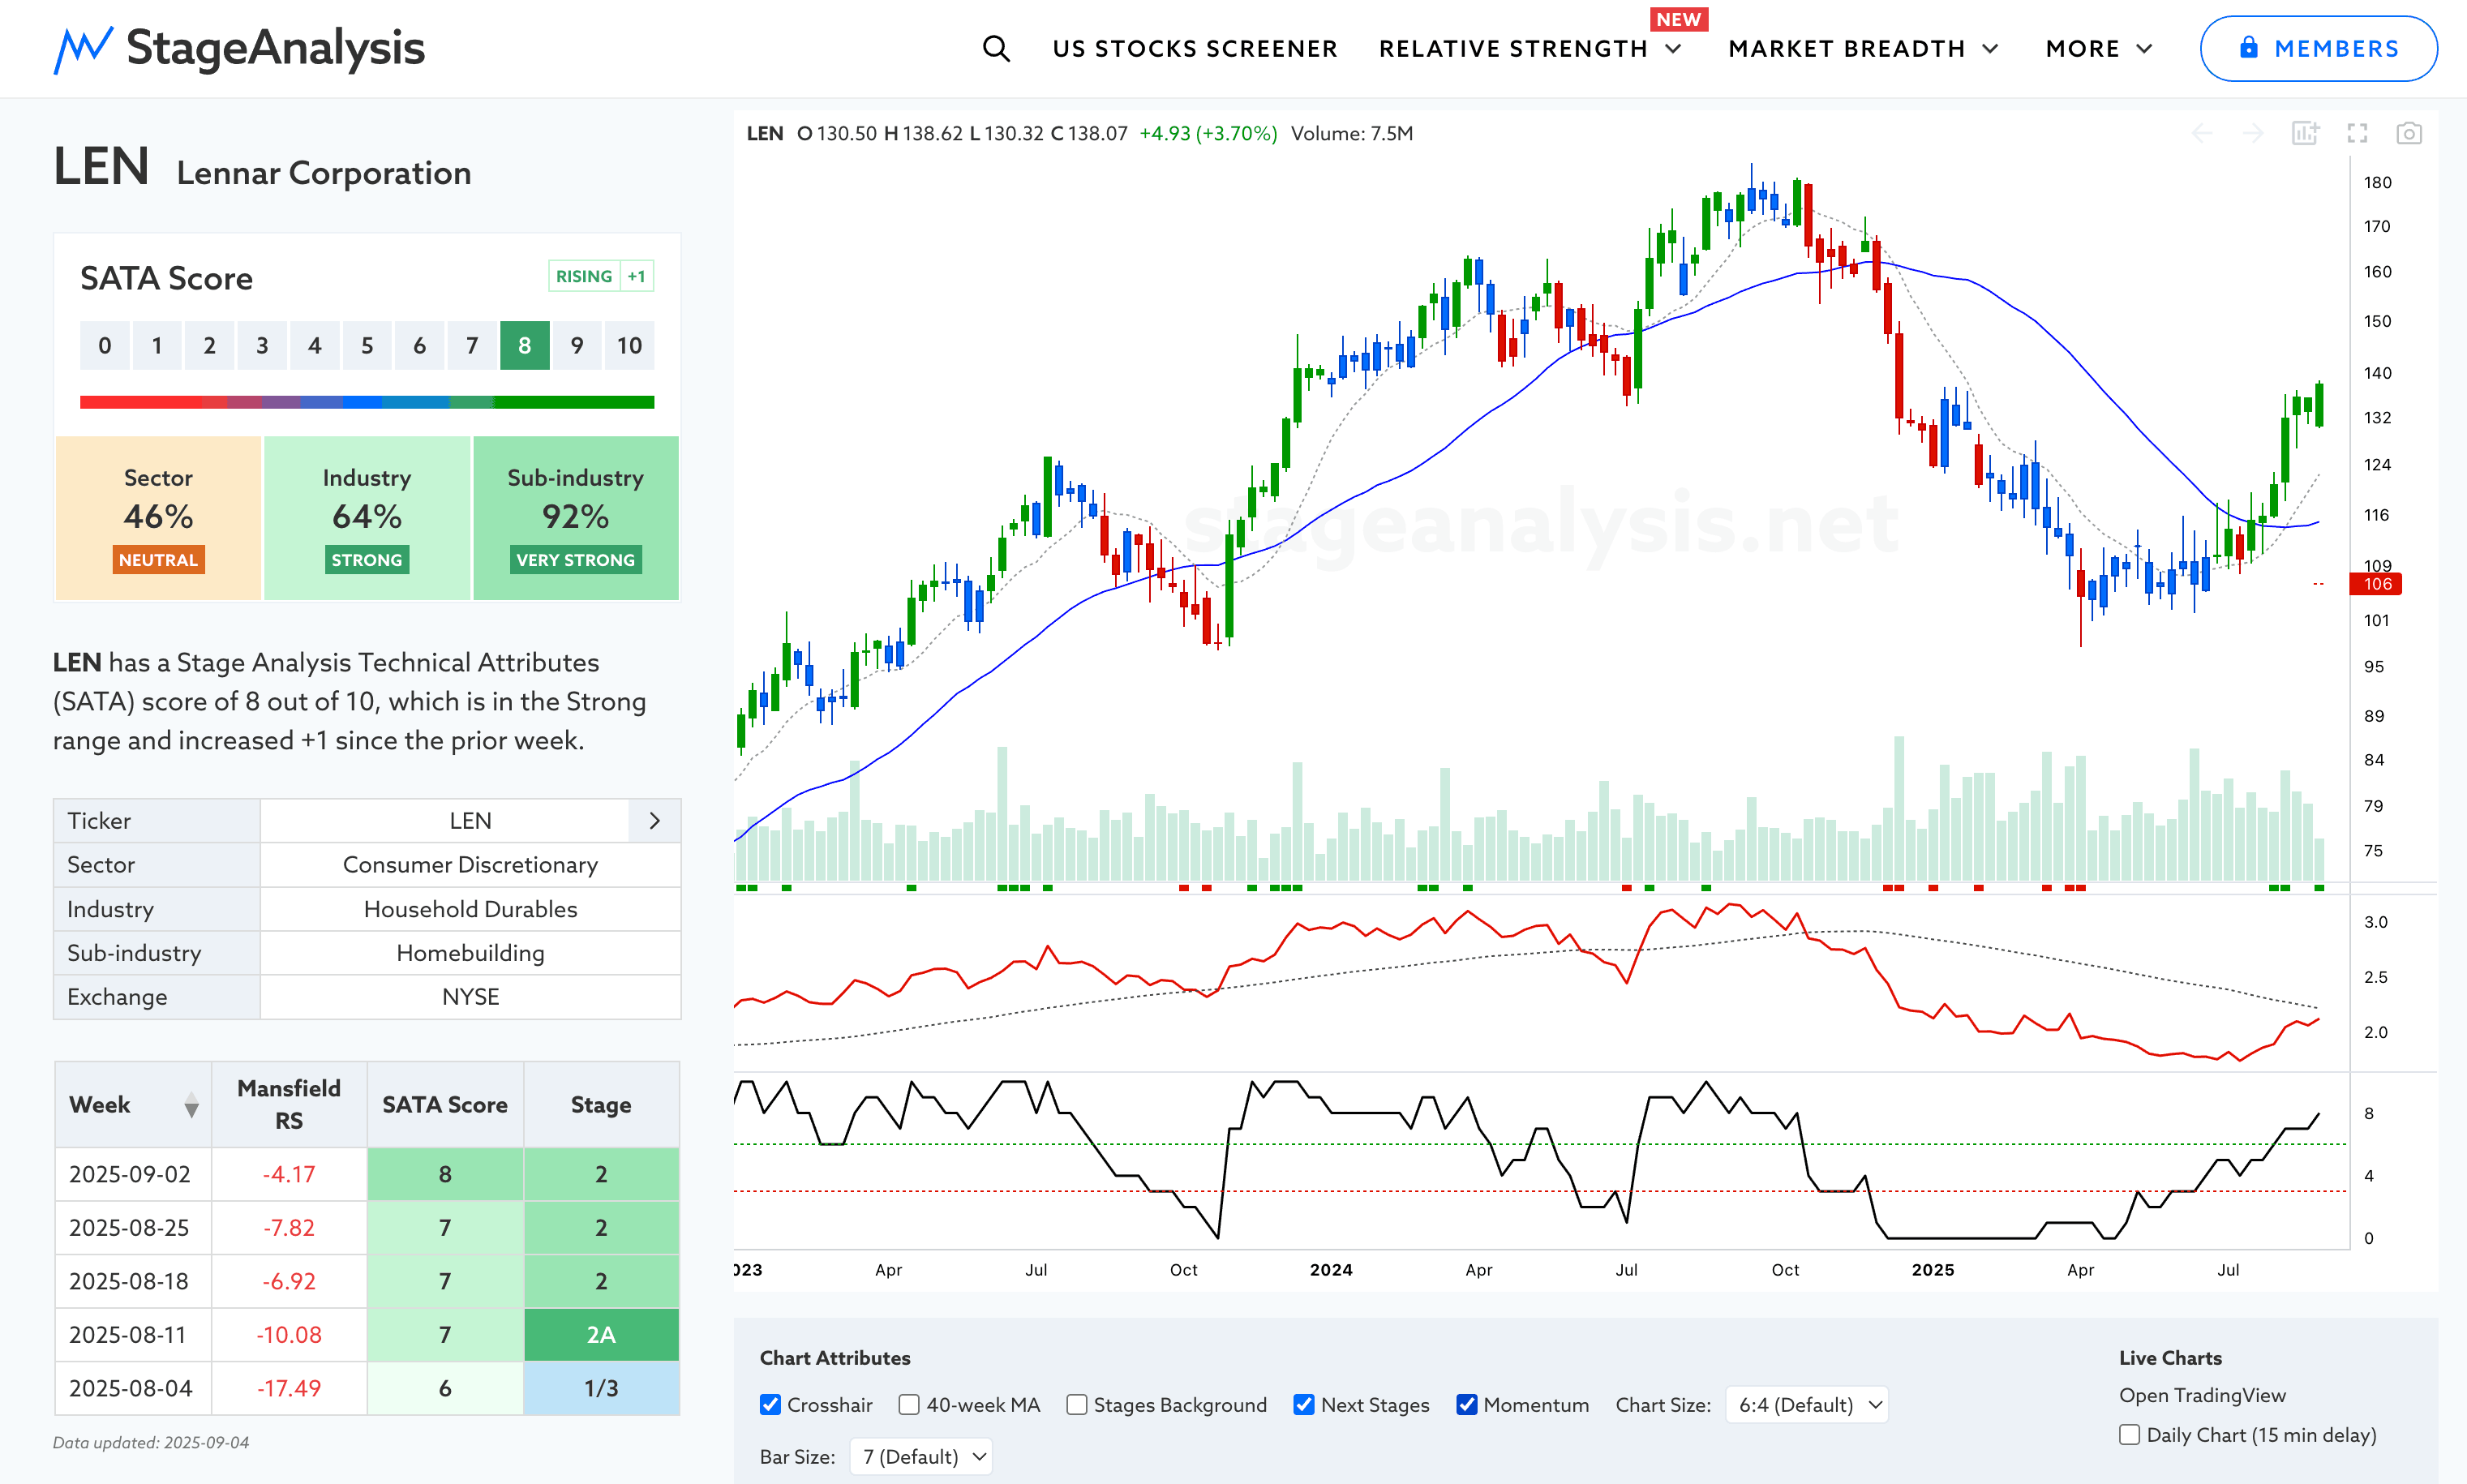Click Mansfield RS value -17.49
The height and width of the screenshot is (1484, 2467).
[289, 1388]
